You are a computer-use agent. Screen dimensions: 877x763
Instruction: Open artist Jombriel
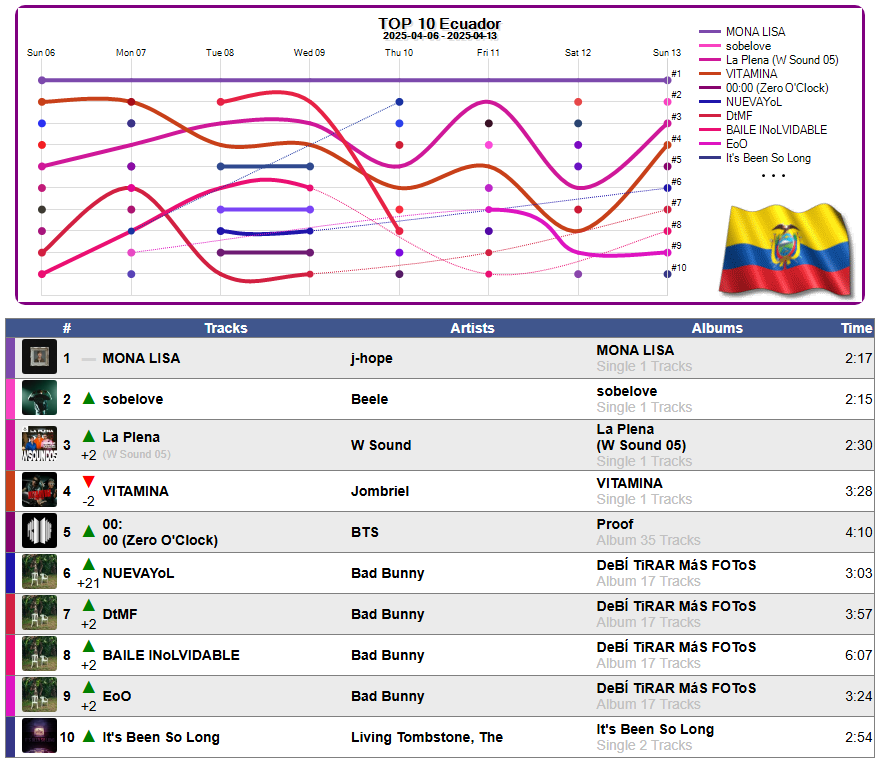380,491
